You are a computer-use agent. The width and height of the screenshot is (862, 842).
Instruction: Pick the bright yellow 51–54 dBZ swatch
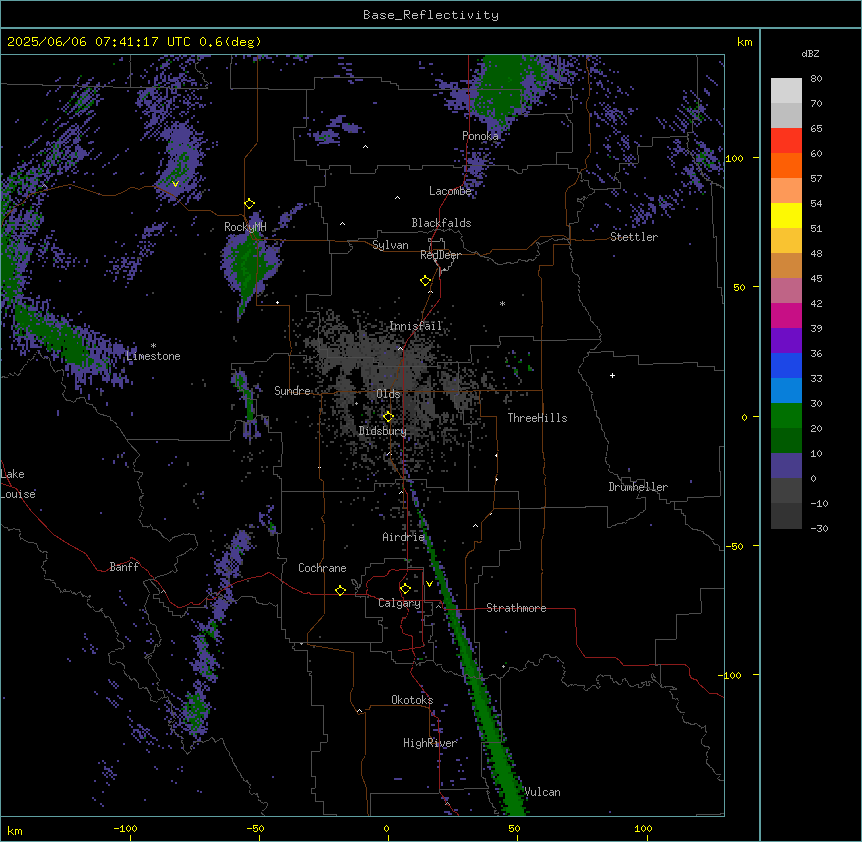[x=786, y=215]
